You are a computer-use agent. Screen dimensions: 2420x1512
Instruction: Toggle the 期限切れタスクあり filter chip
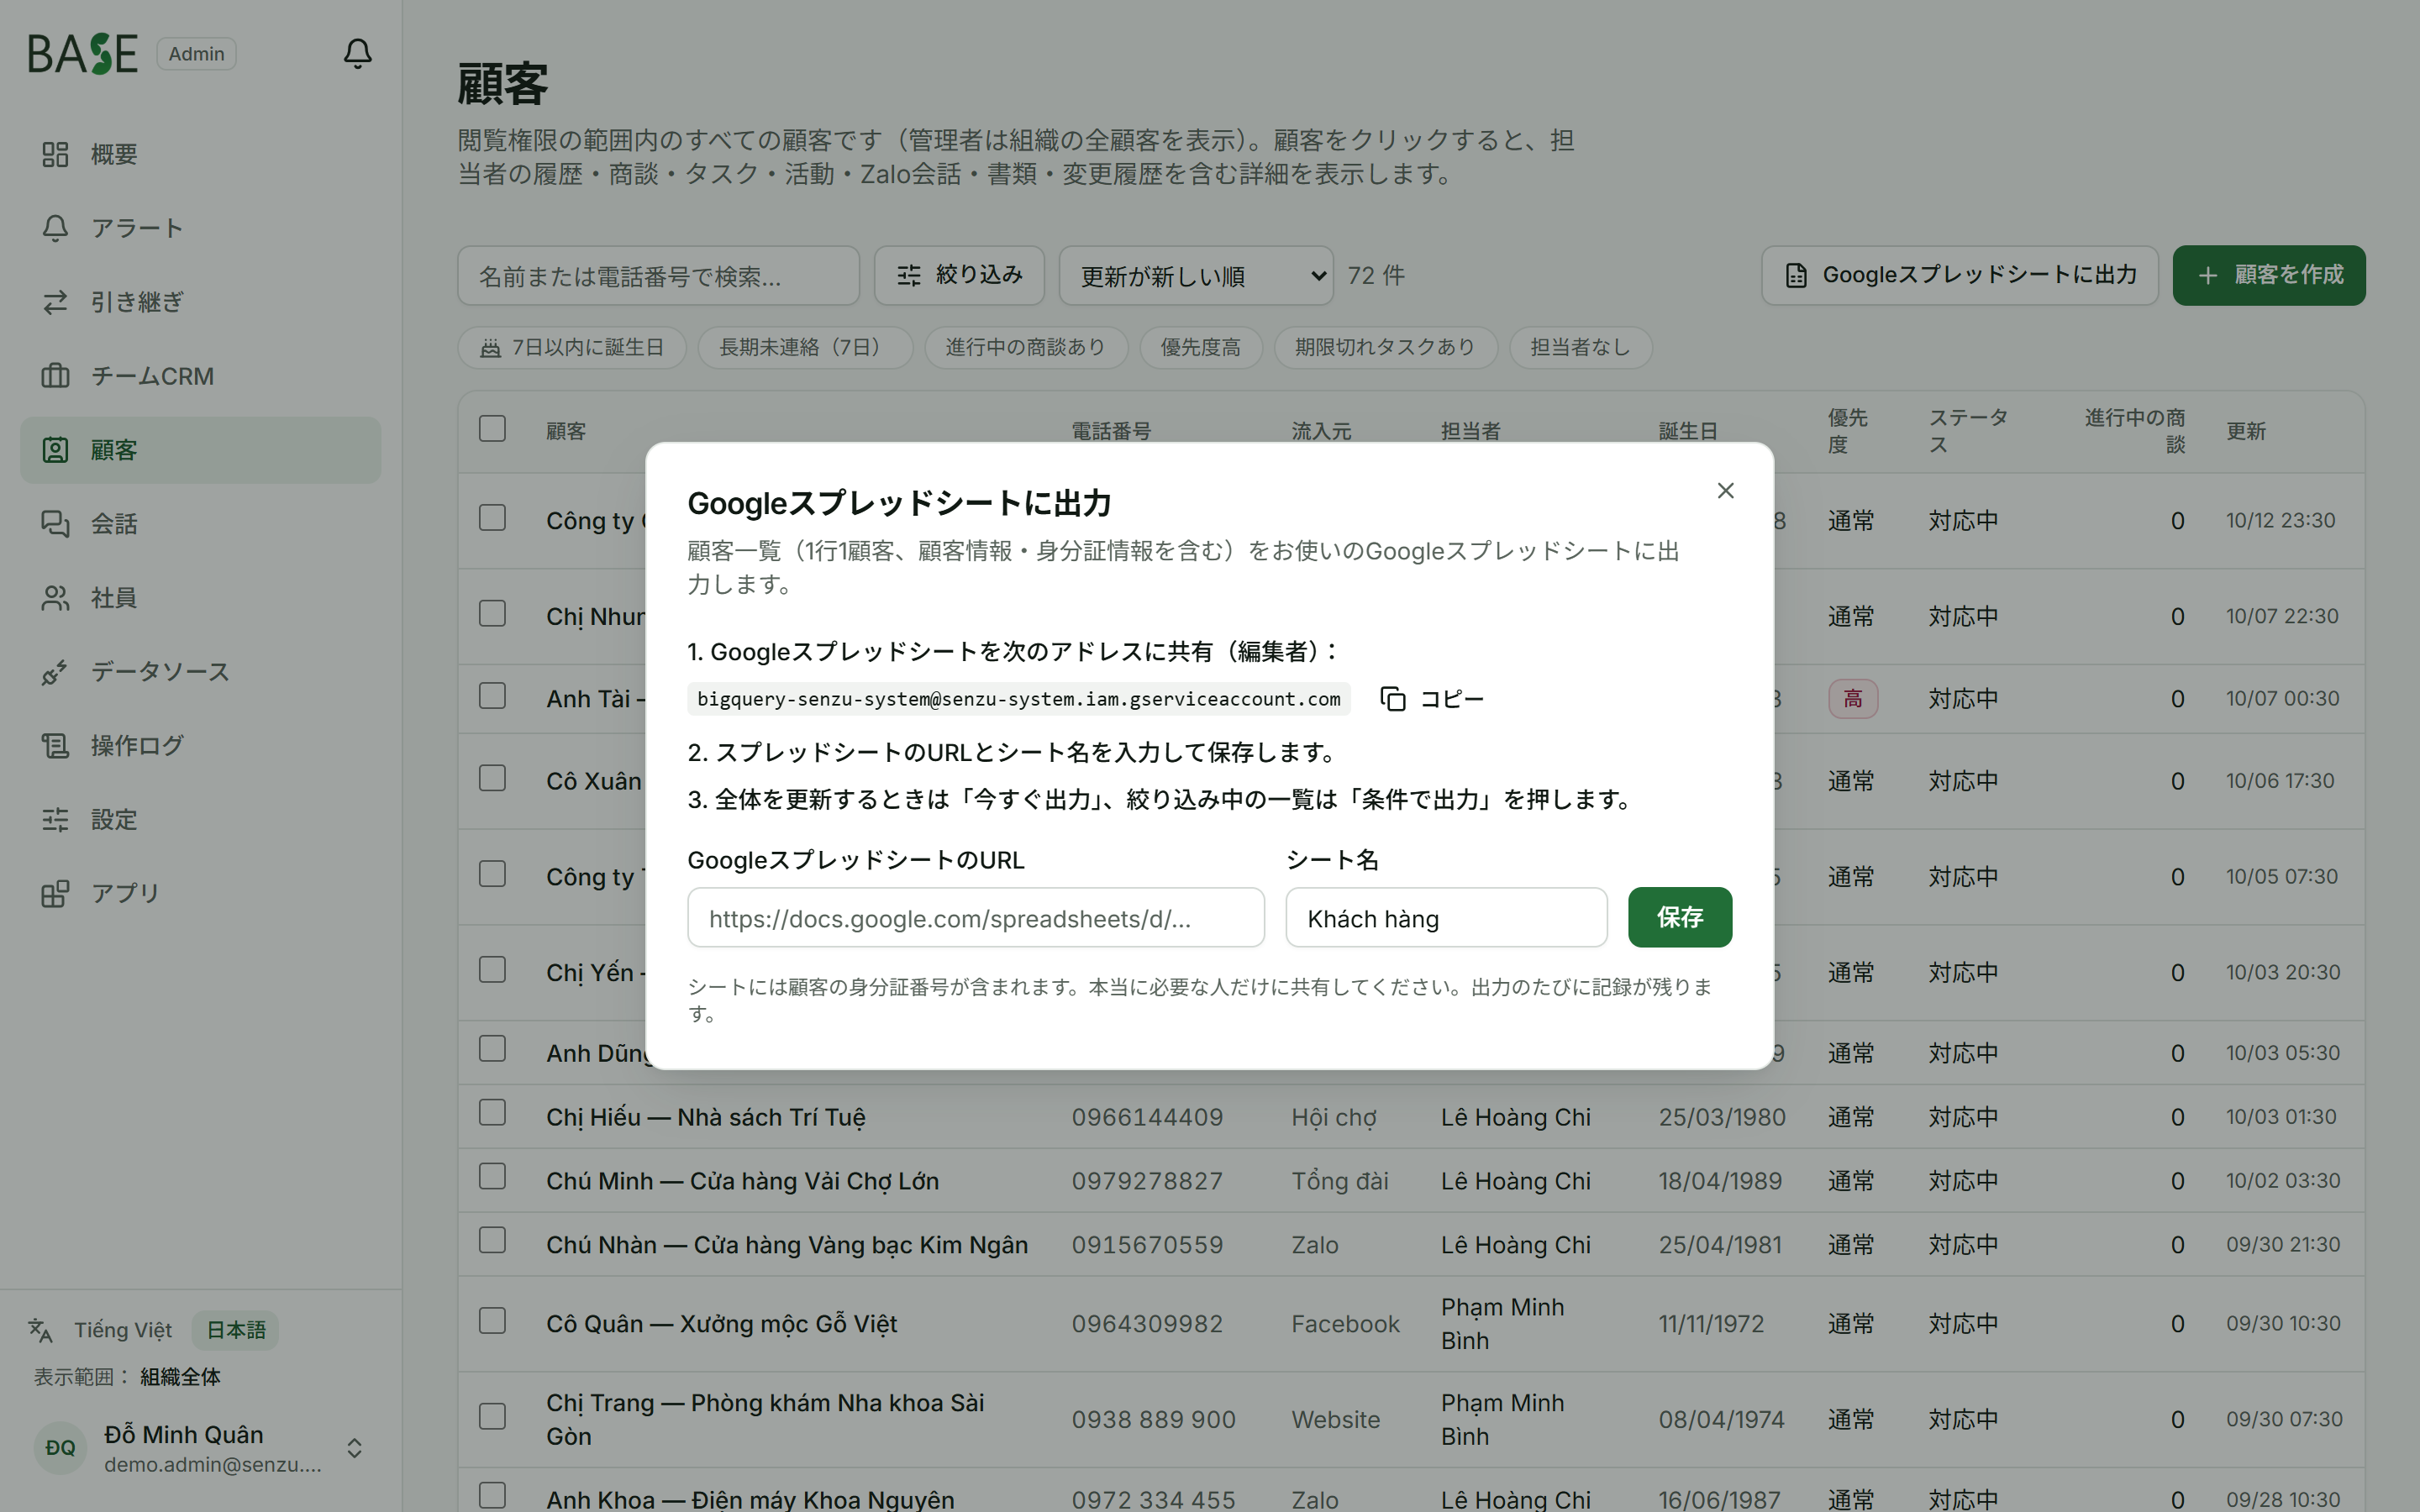pos(1385,347)
